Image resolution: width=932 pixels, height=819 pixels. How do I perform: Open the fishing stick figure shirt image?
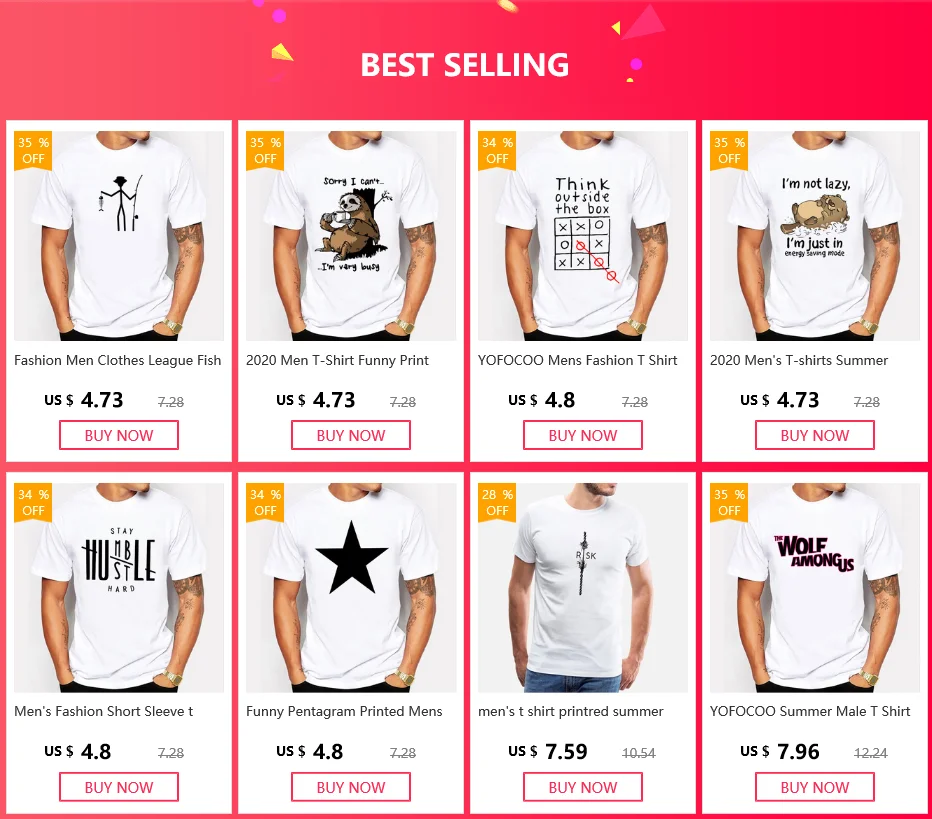(x=119, y=236)
